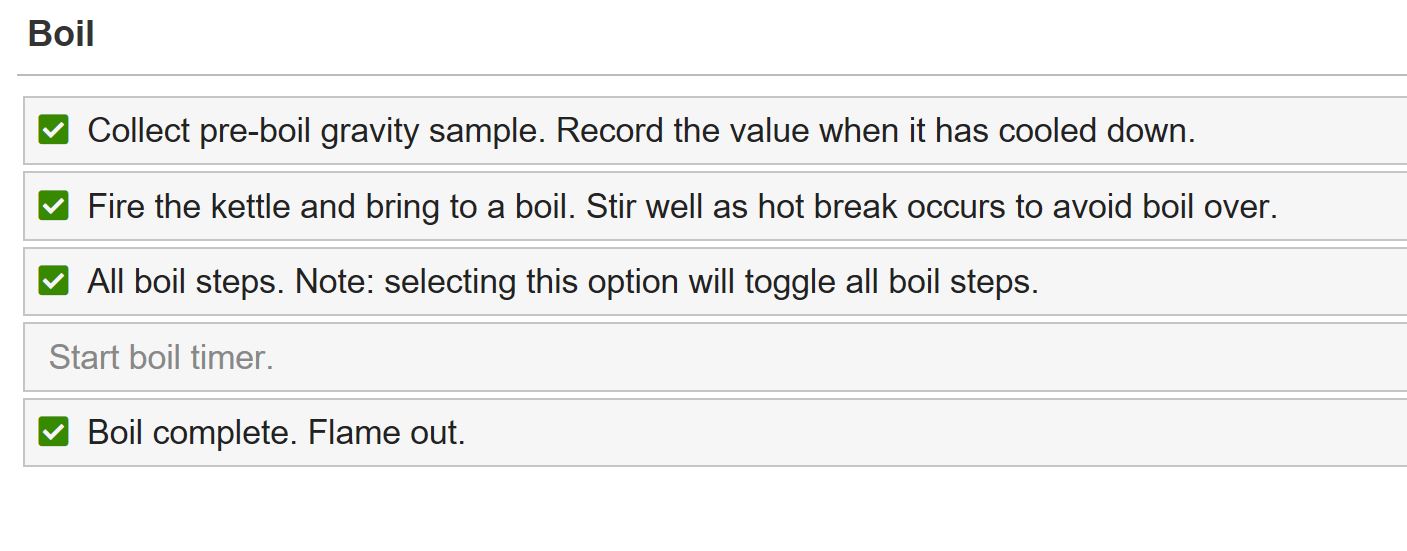Uncheck the pre-boil gravity sample checkbox

tap(53, 130)
